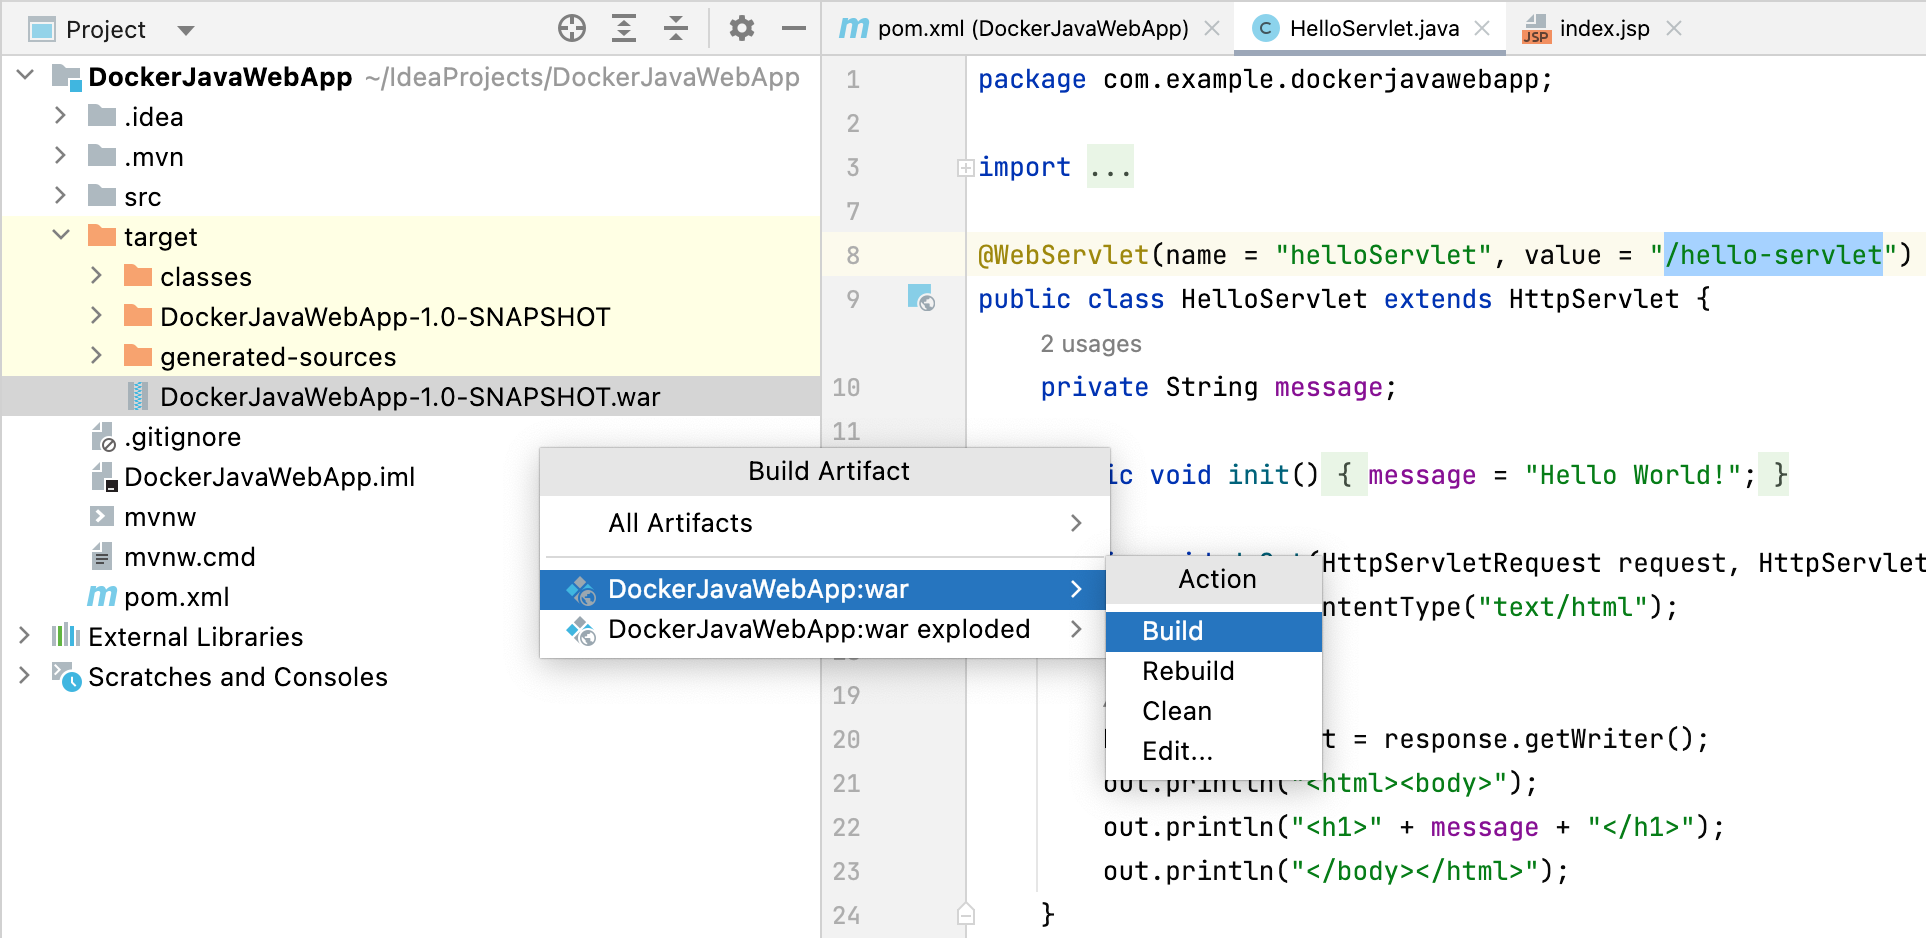The image size is (1926, 938).
Task: Click the Collapse All icon in Project toolbar
Action: (676, 29)
